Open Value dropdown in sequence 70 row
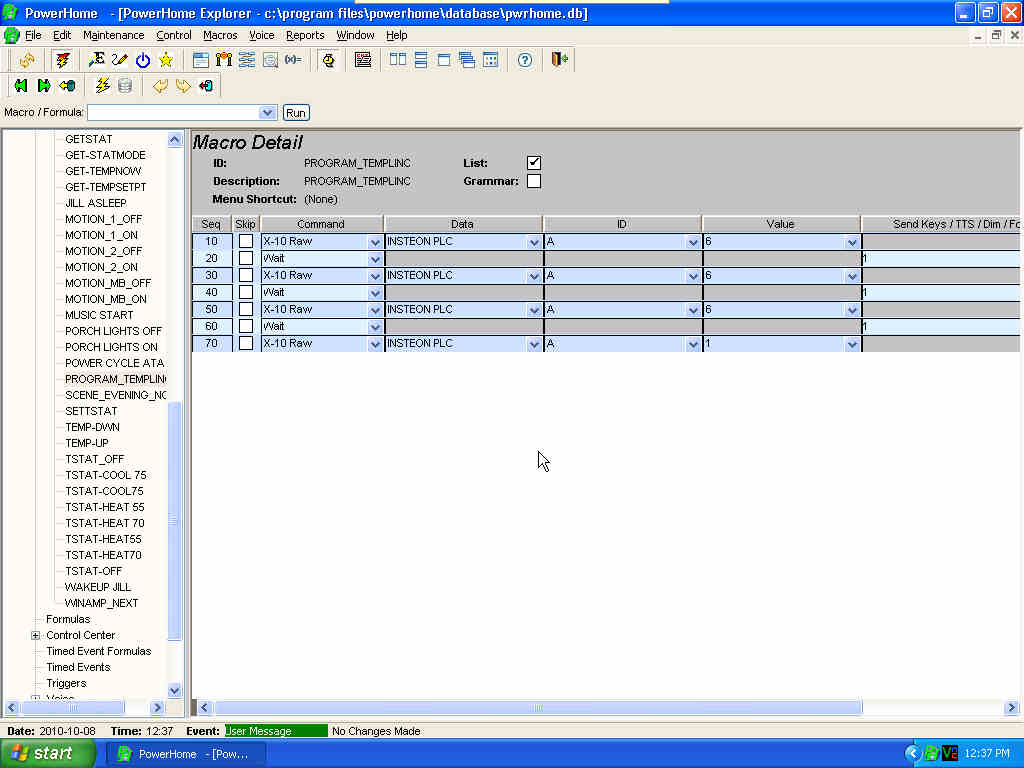Screen dimensions: 1024x768 [852, 344]
